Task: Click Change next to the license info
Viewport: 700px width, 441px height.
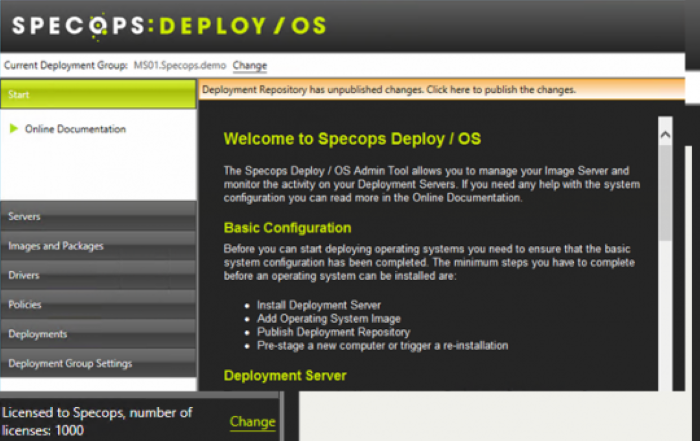Action: point(252,421)
